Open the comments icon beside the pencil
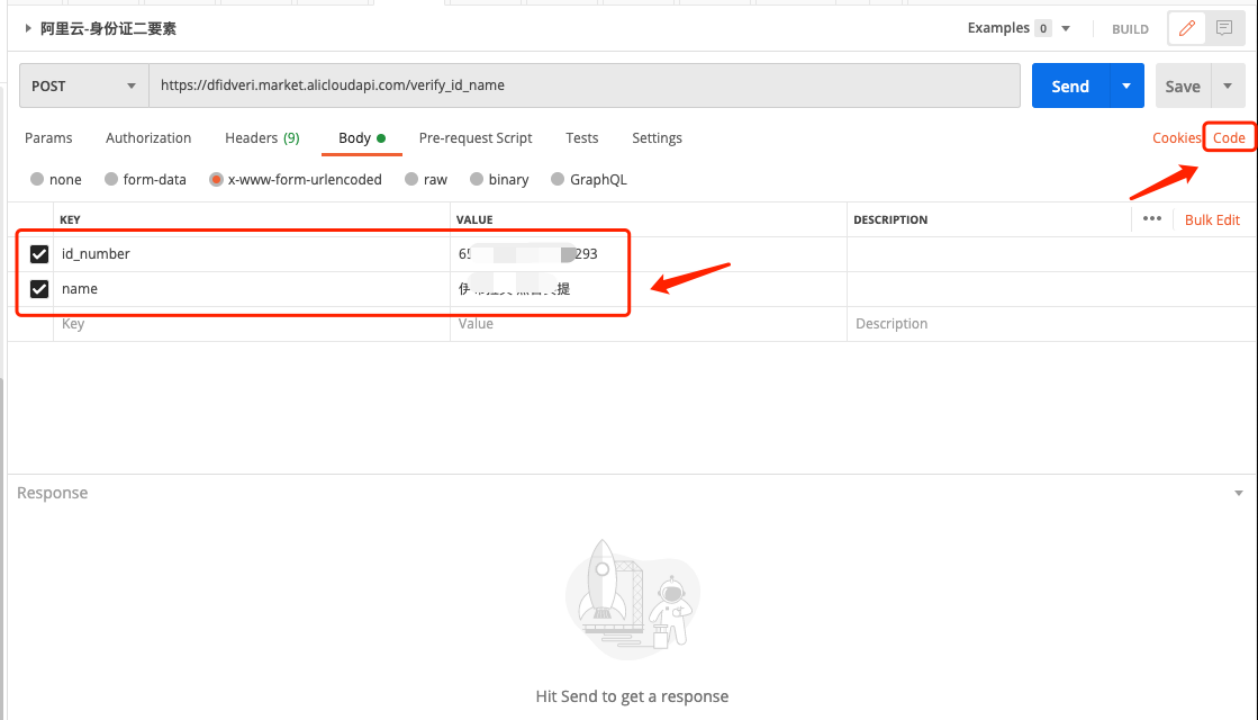 [x=1224, y=29]
